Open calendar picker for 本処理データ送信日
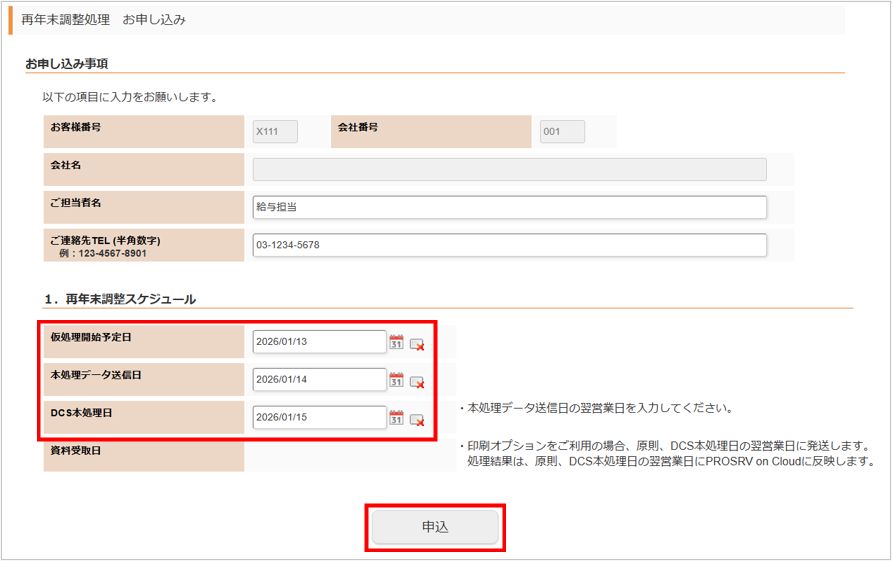This screenshot has width=892, height=561. 397,380
